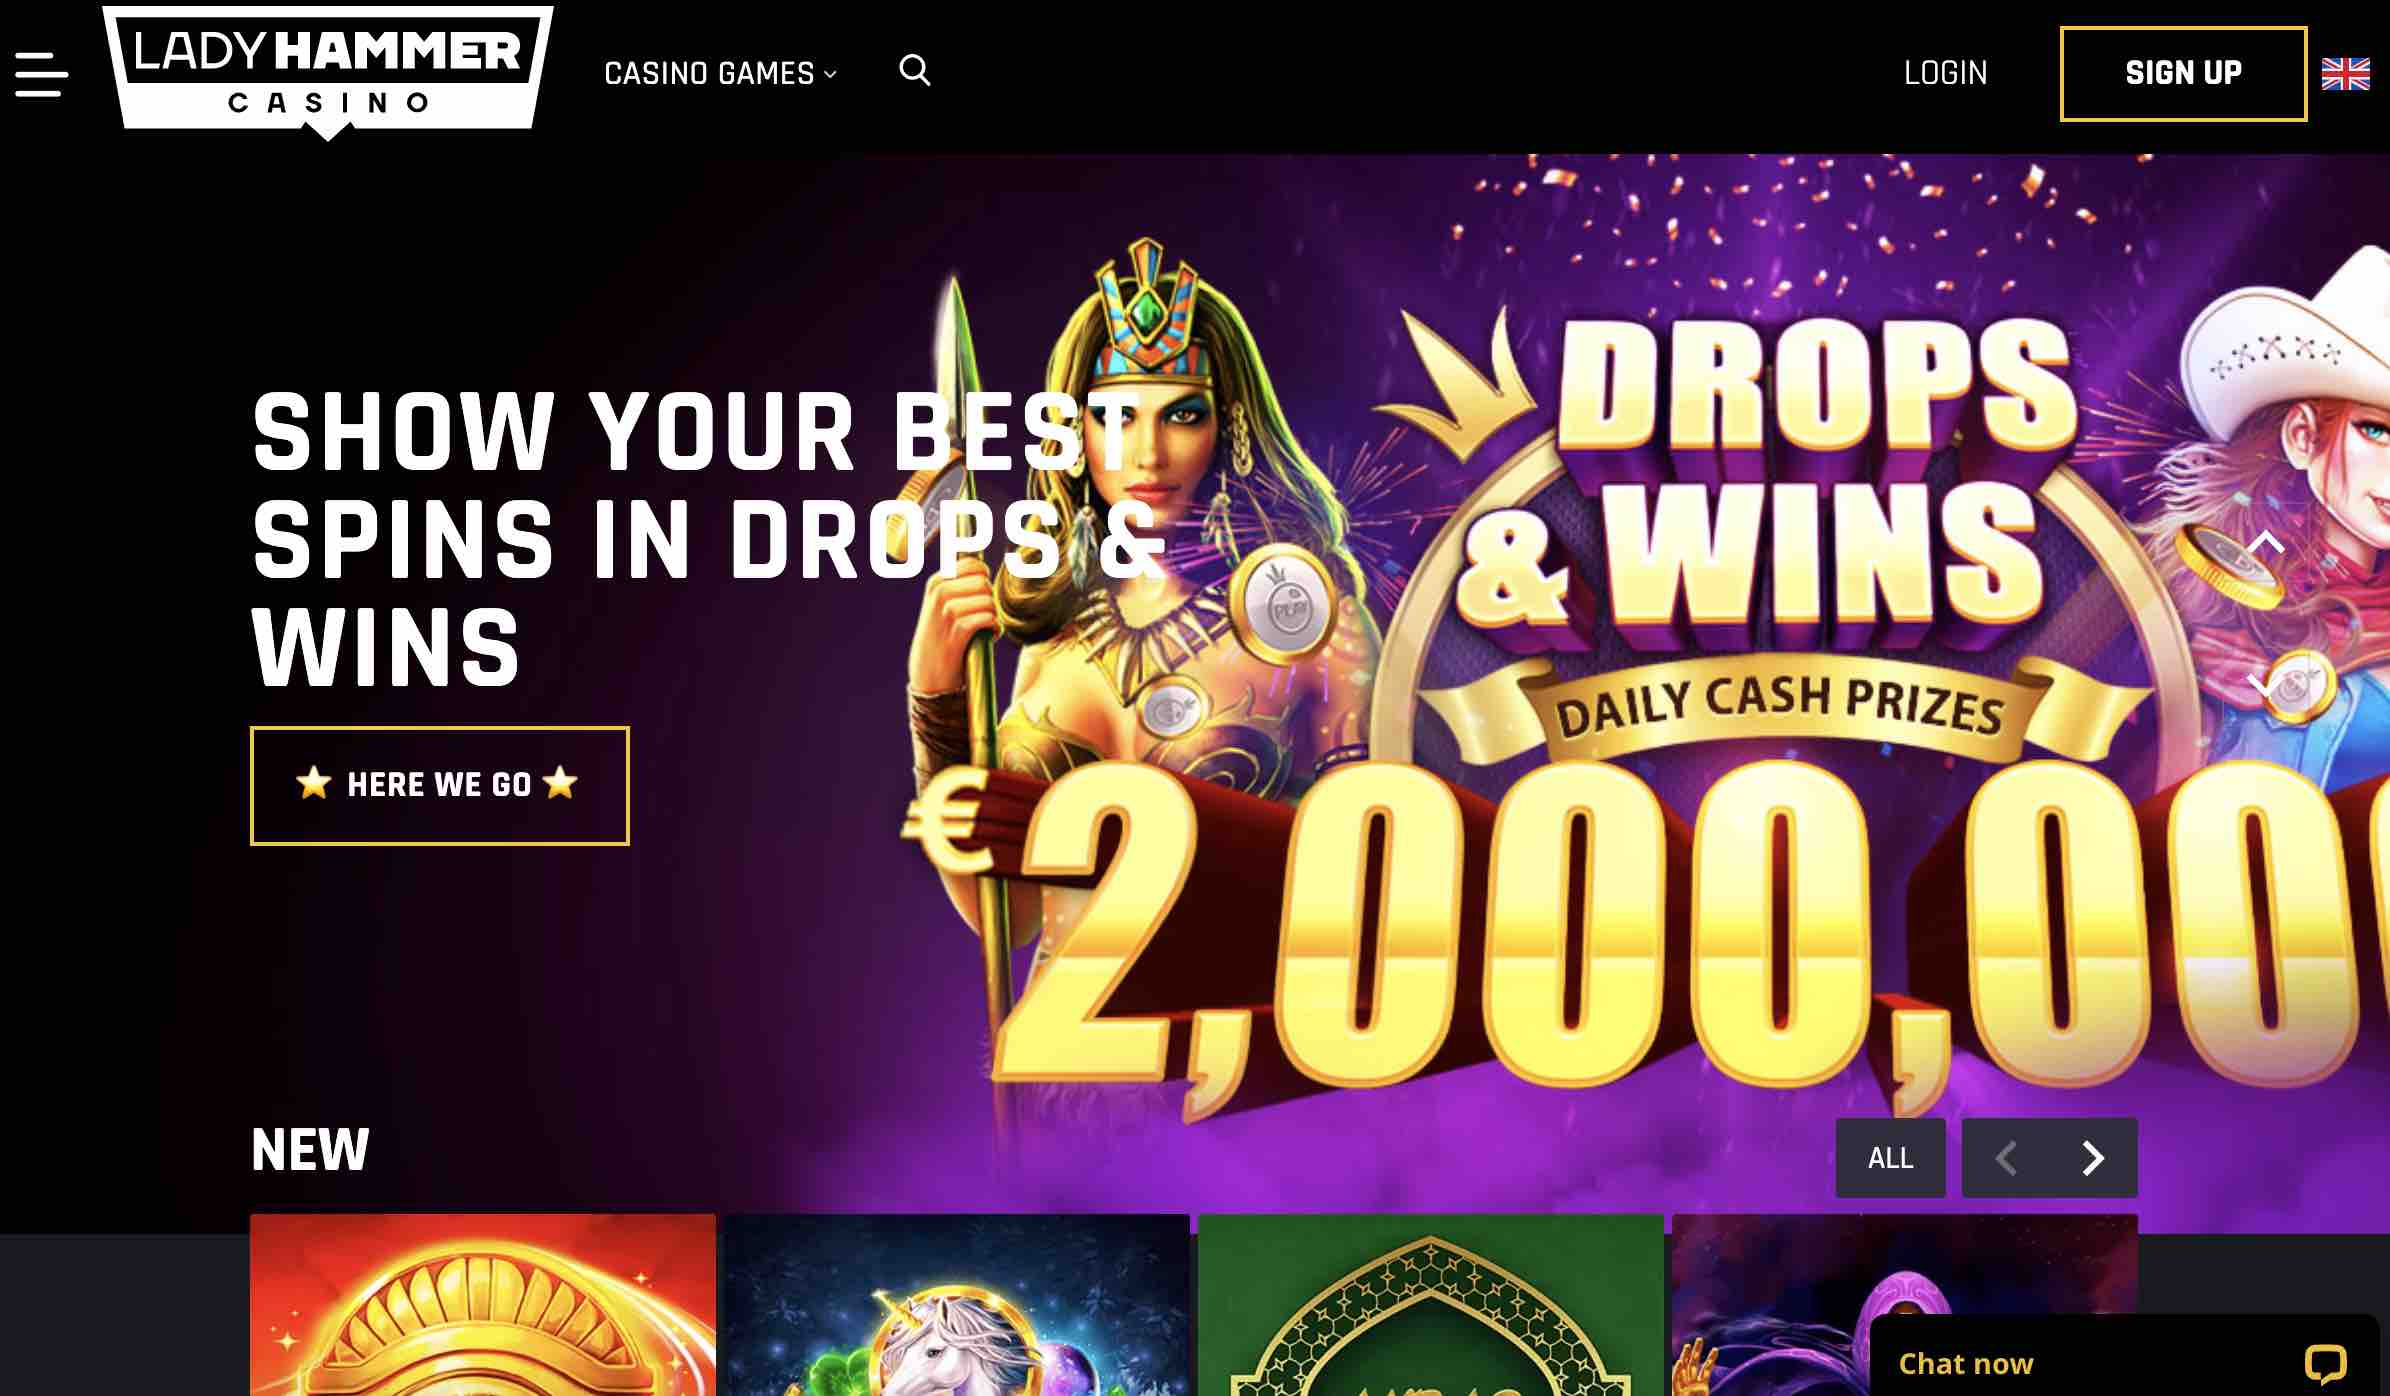The image size is (2390, 1396).
Task: Open the search magnifier icon
Action: 914,71
